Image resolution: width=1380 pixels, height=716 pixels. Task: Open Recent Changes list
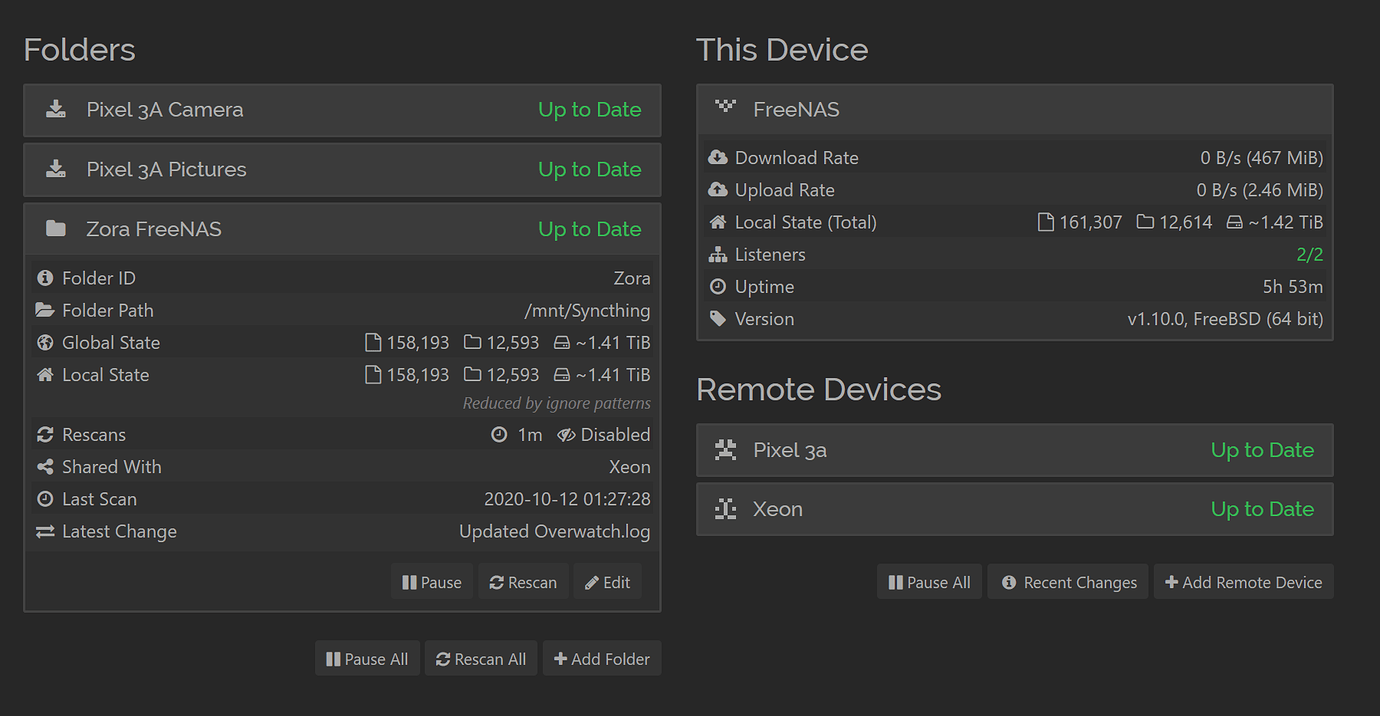[x=1068, y=582]
